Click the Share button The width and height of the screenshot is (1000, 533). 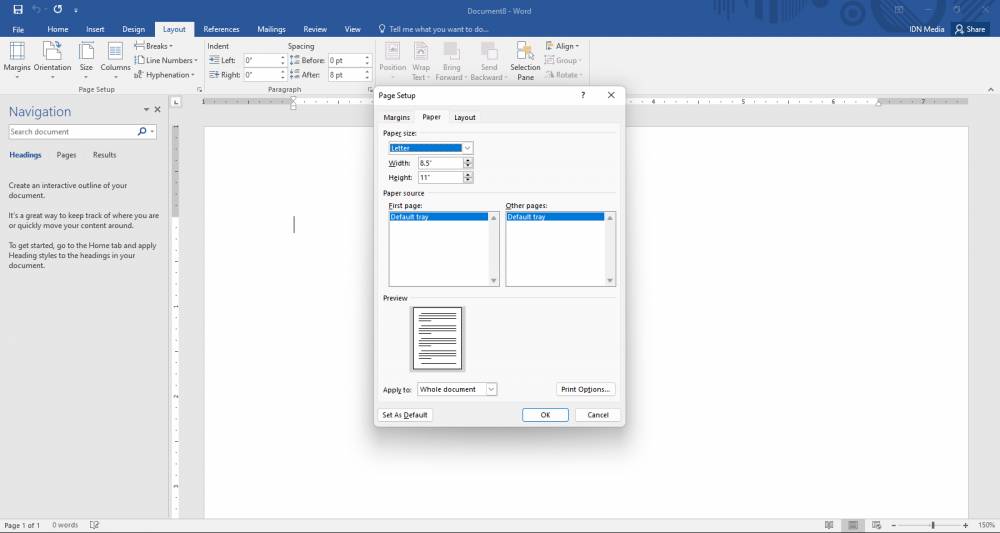click(x=970, y=29)
